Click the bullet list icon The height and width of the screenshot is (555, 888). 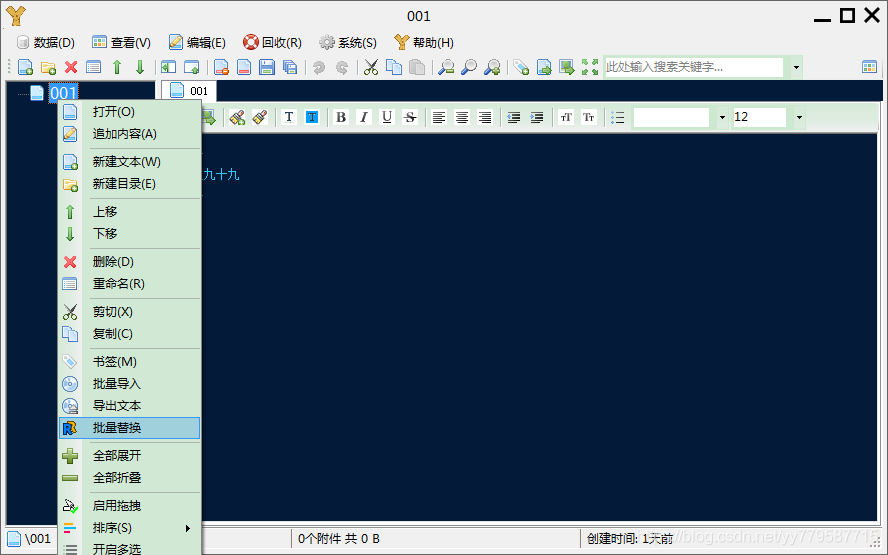(x=618, y=117)
